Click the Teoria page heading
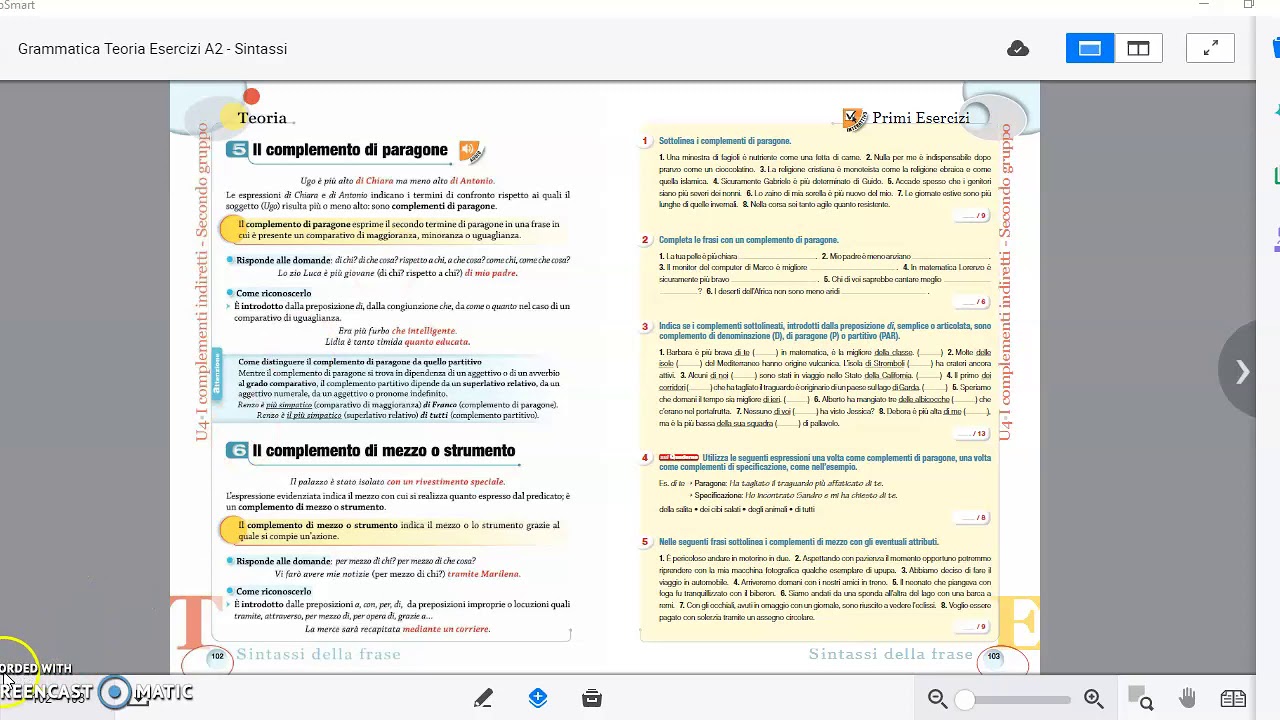 click(x=262, y=118)
